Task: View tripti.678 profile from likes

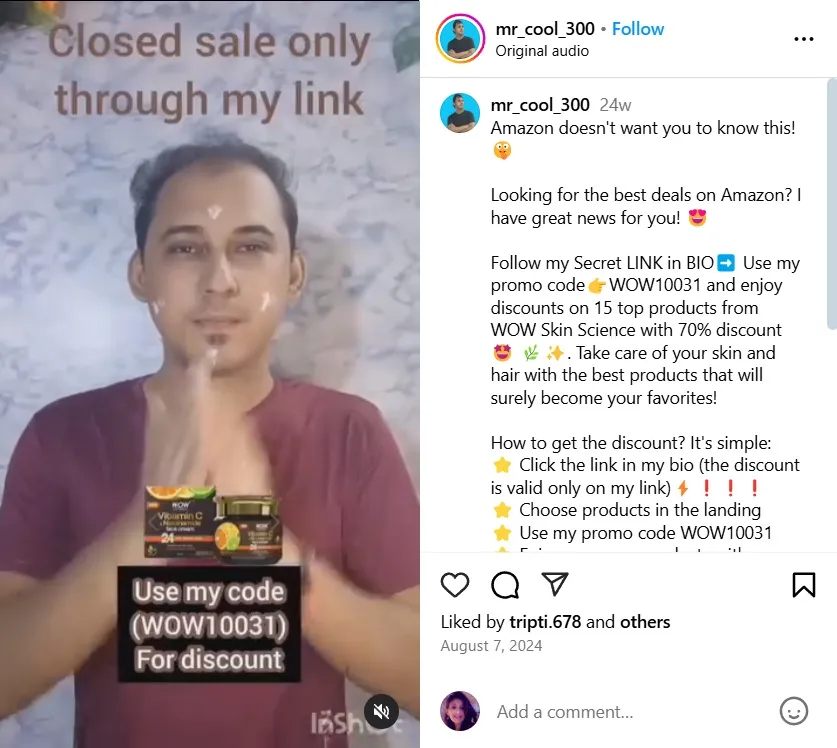Action: [x=545, y=622]
